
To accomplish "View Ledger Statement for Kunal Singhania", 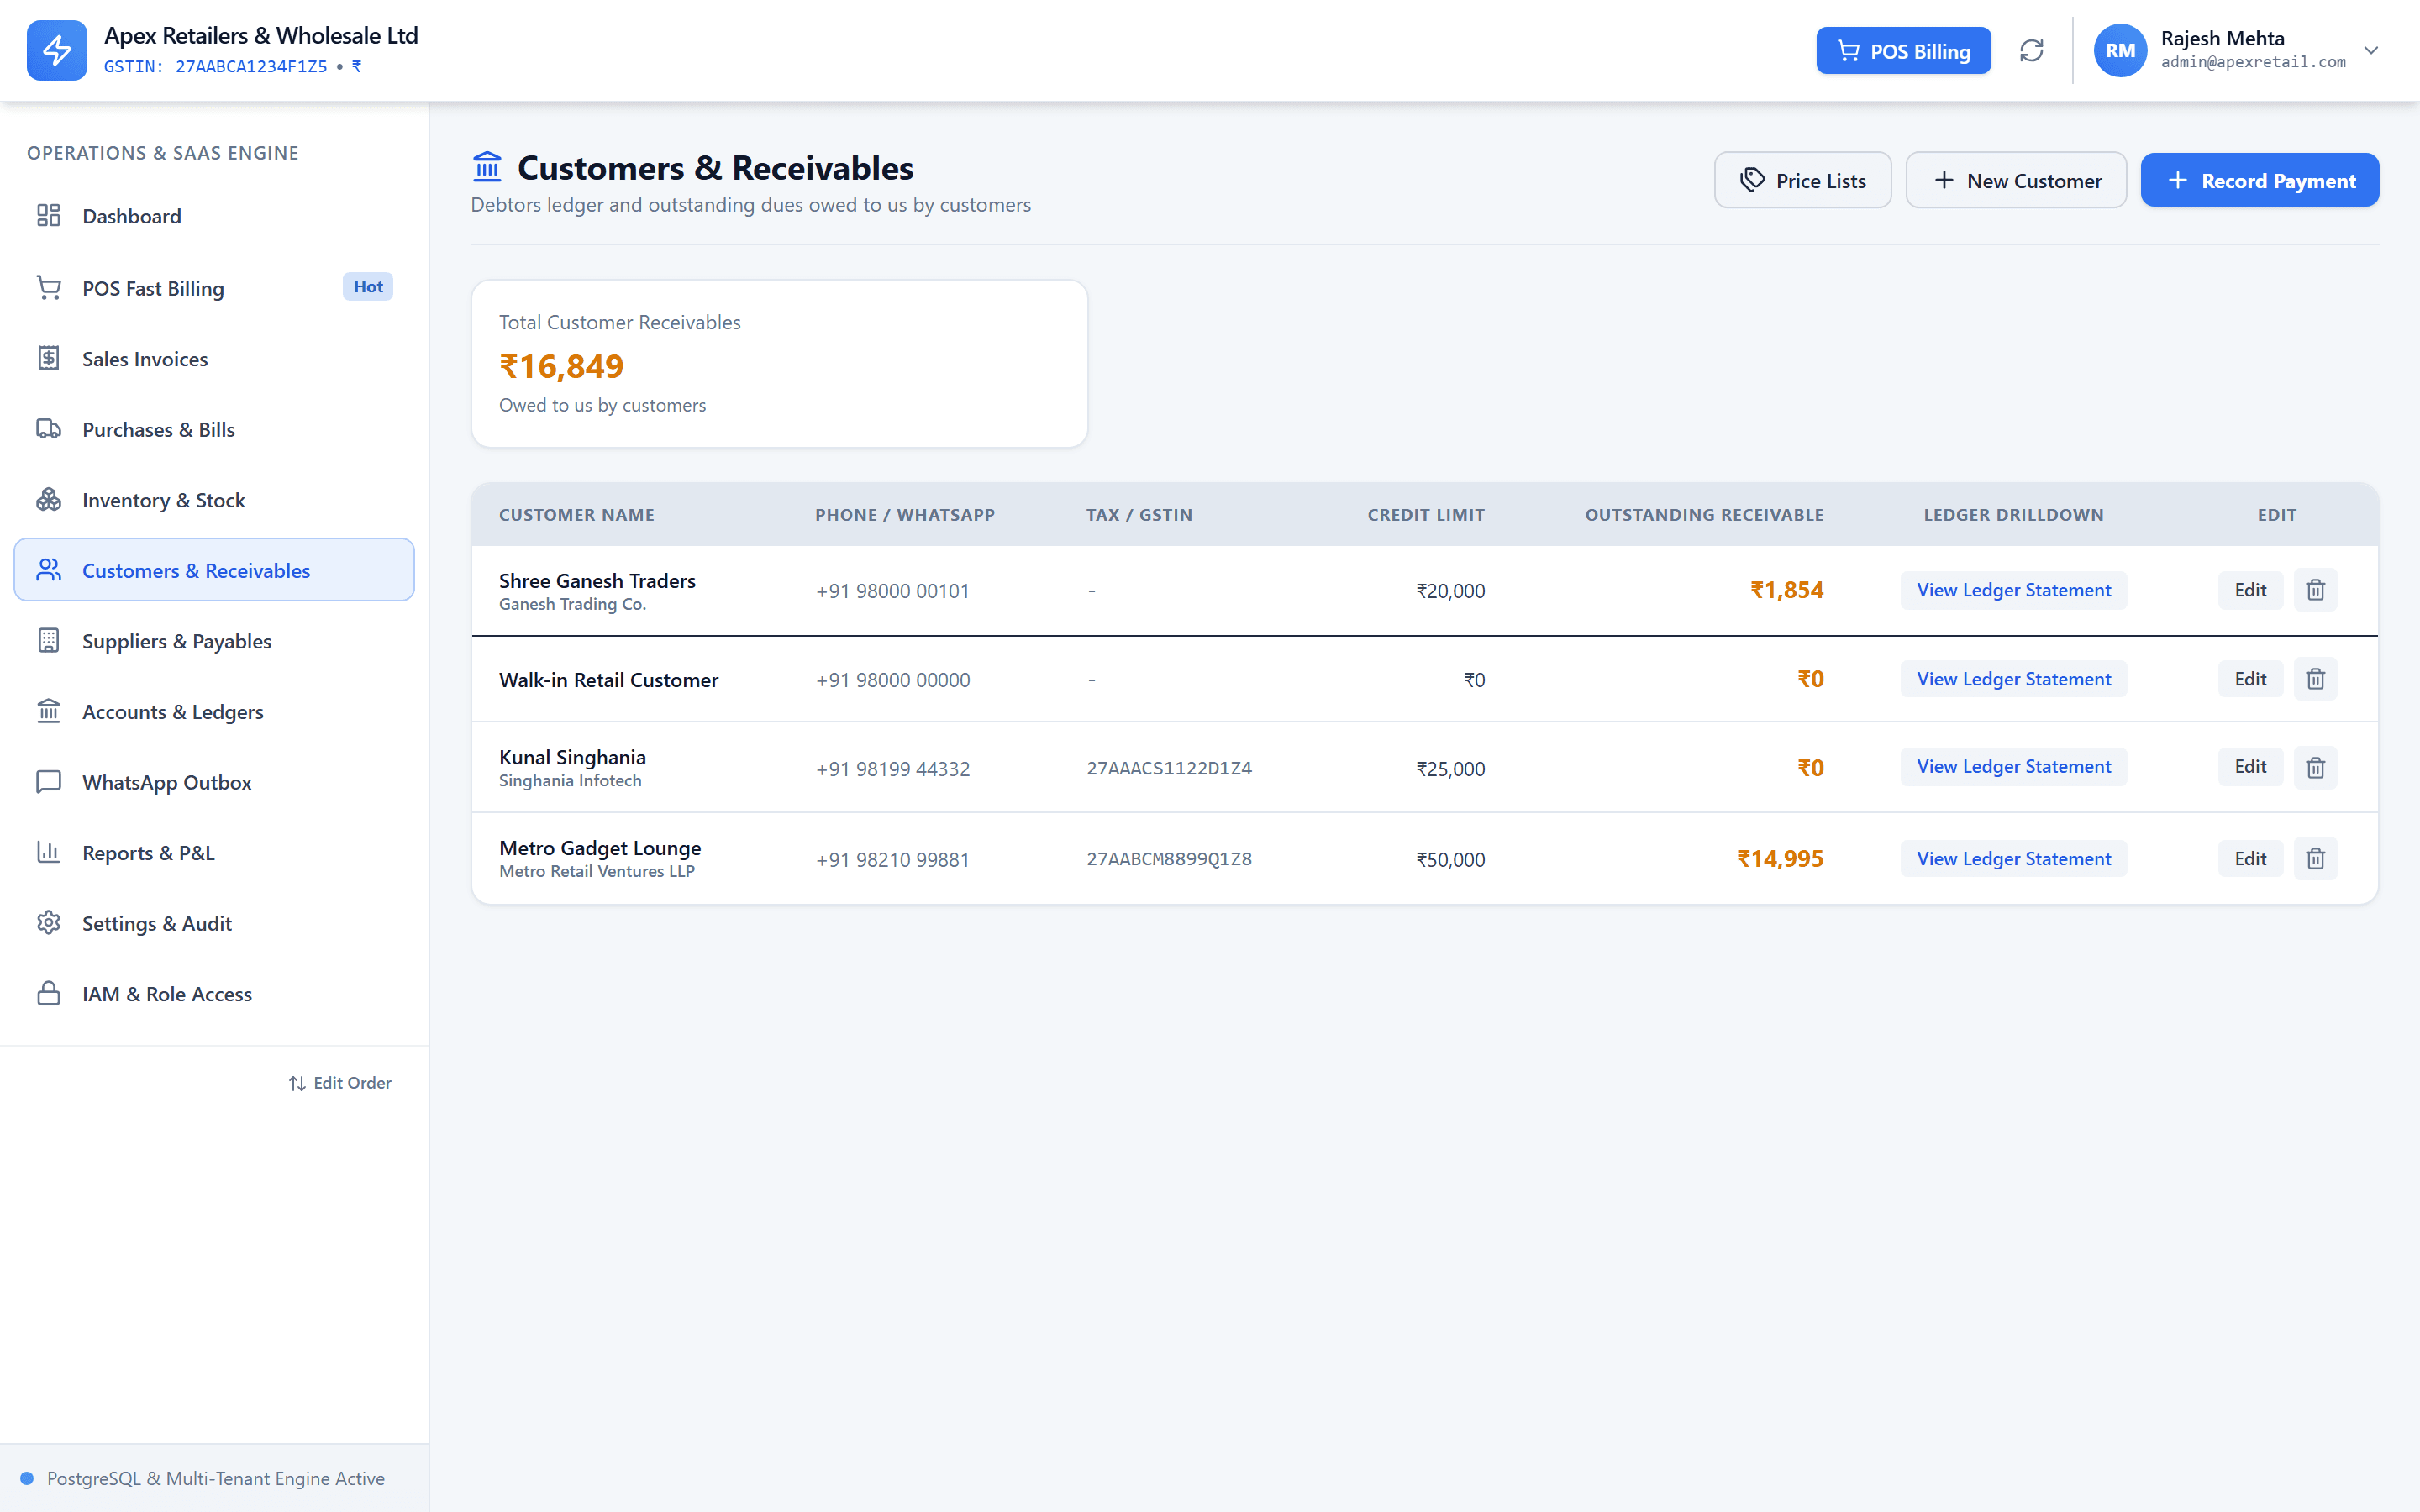I will 2013,767.
